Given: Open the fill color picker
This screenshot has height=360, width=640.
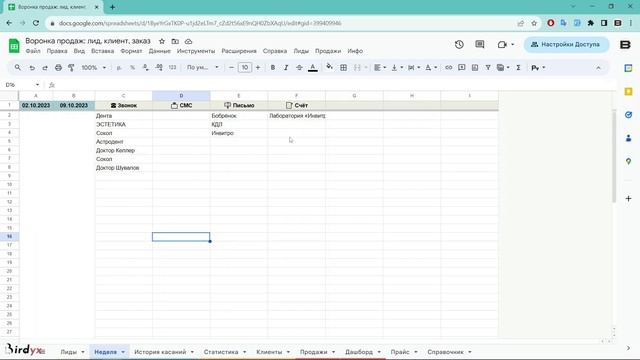Looking at the screenshot, I should (329, 67).
